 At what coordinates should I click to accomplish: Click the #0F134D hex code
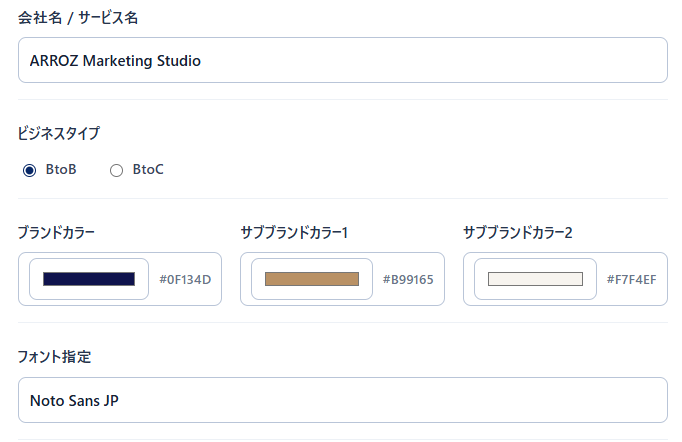[x=185, y=279]
